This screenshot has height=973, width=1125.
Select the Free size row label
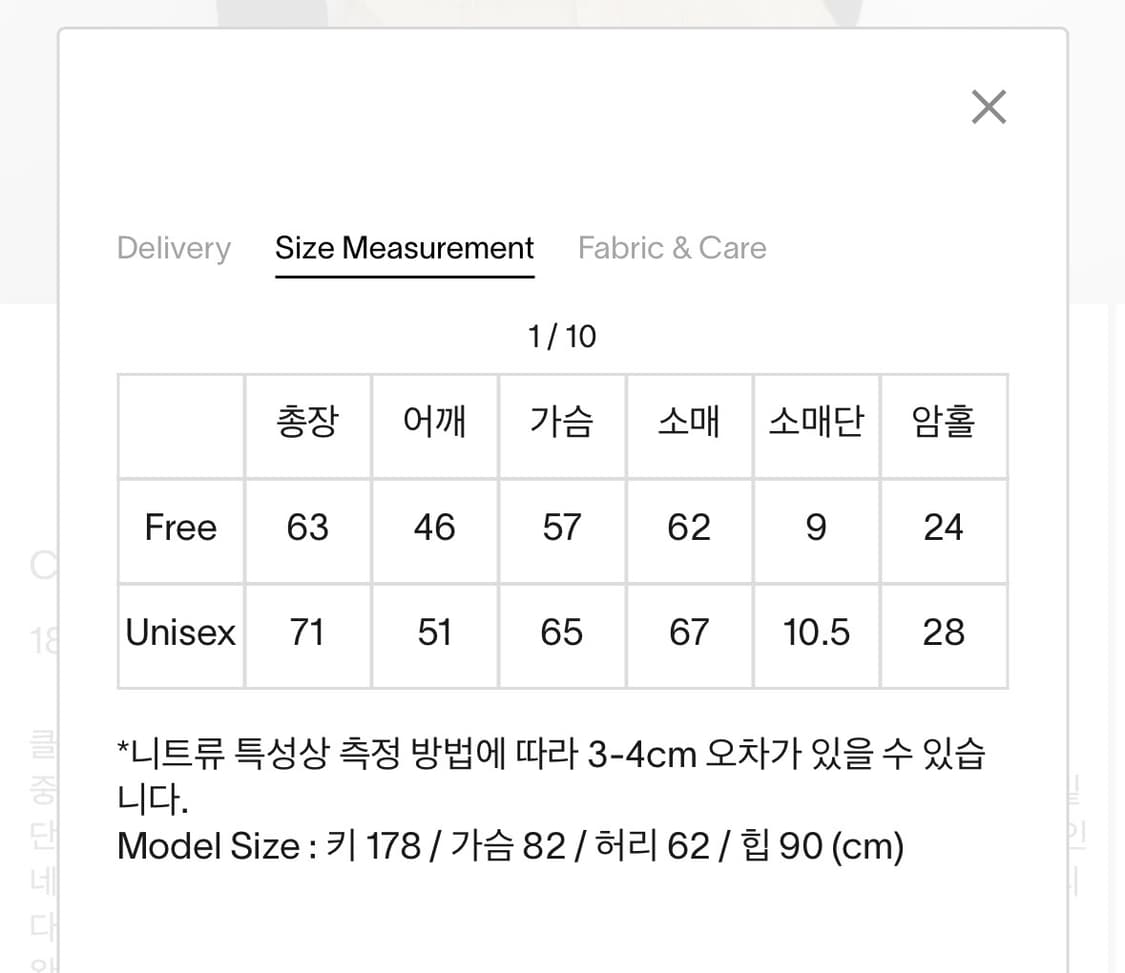(x=180, y=528)
